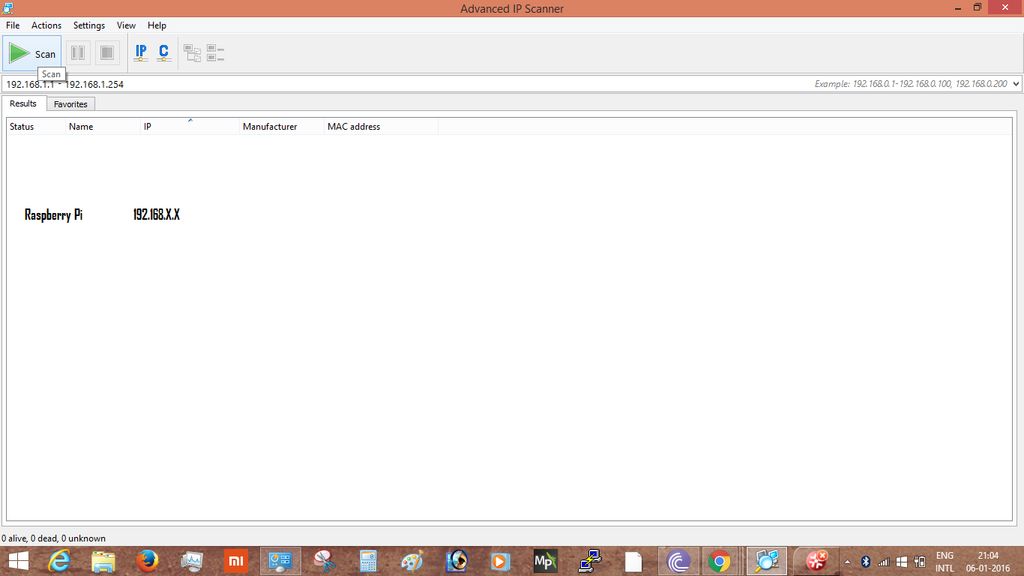This screenshot has height=576, width=1024.
Task: Open Calculator from the taskbar
Action: point(368,561)
